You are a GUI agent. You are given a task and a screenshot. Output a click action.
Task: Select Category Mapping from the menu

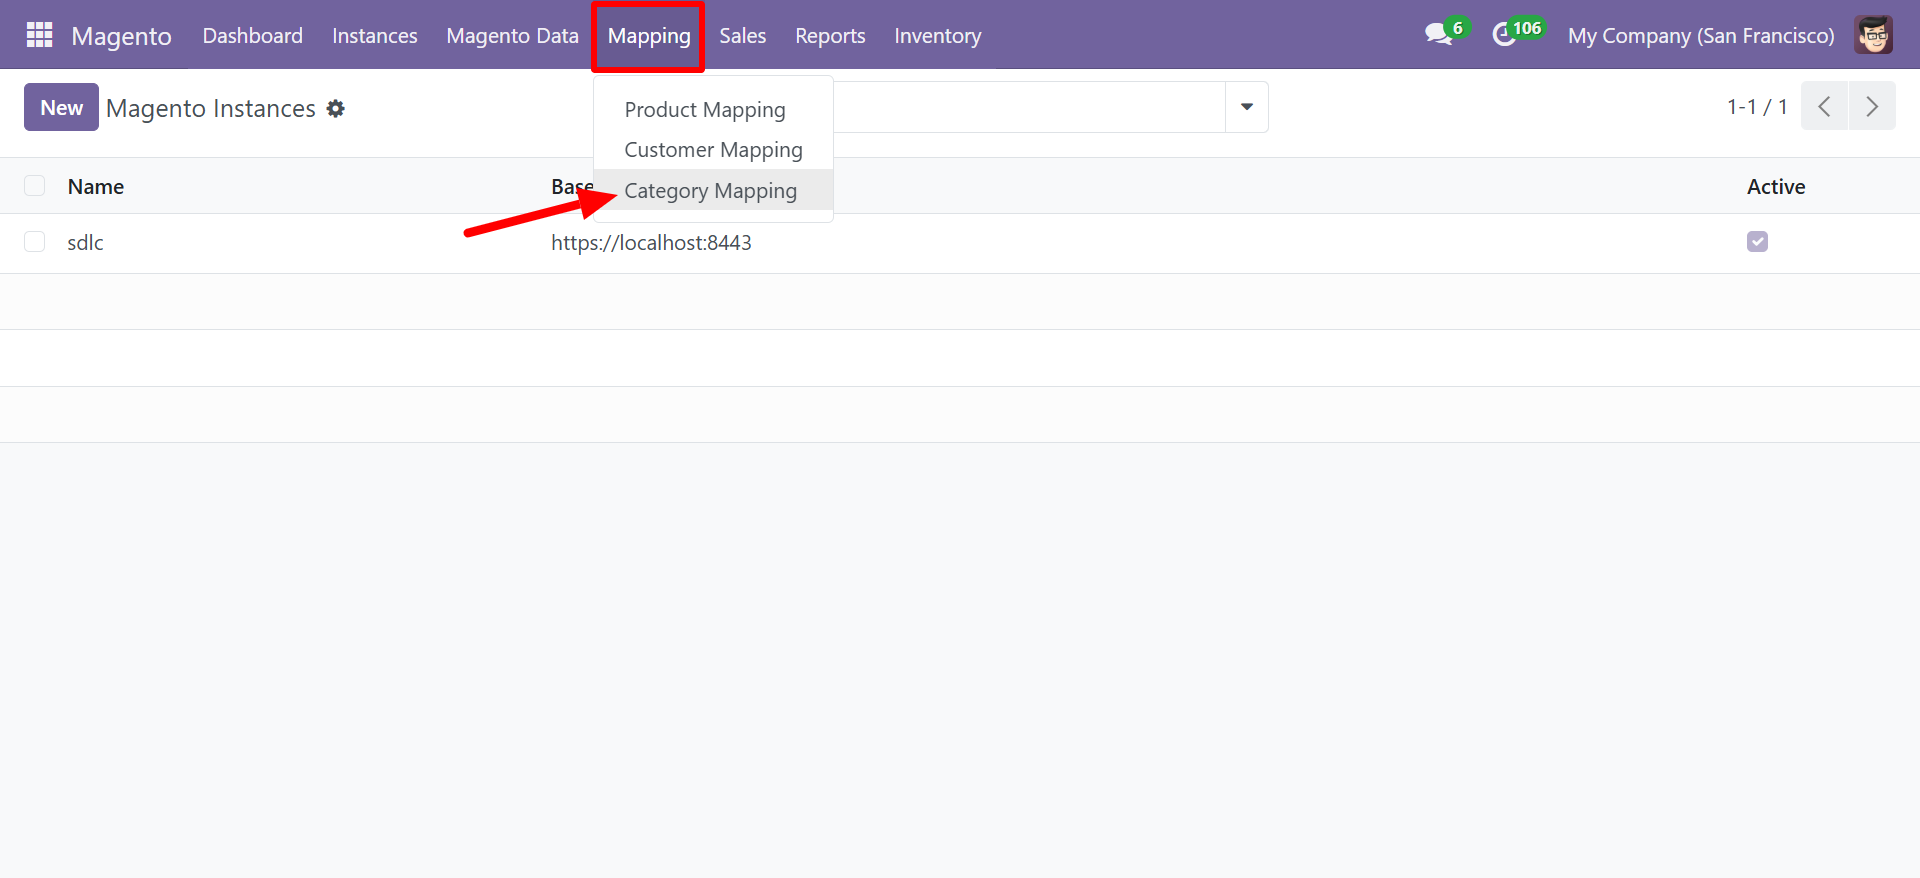(x=710, y=190)
